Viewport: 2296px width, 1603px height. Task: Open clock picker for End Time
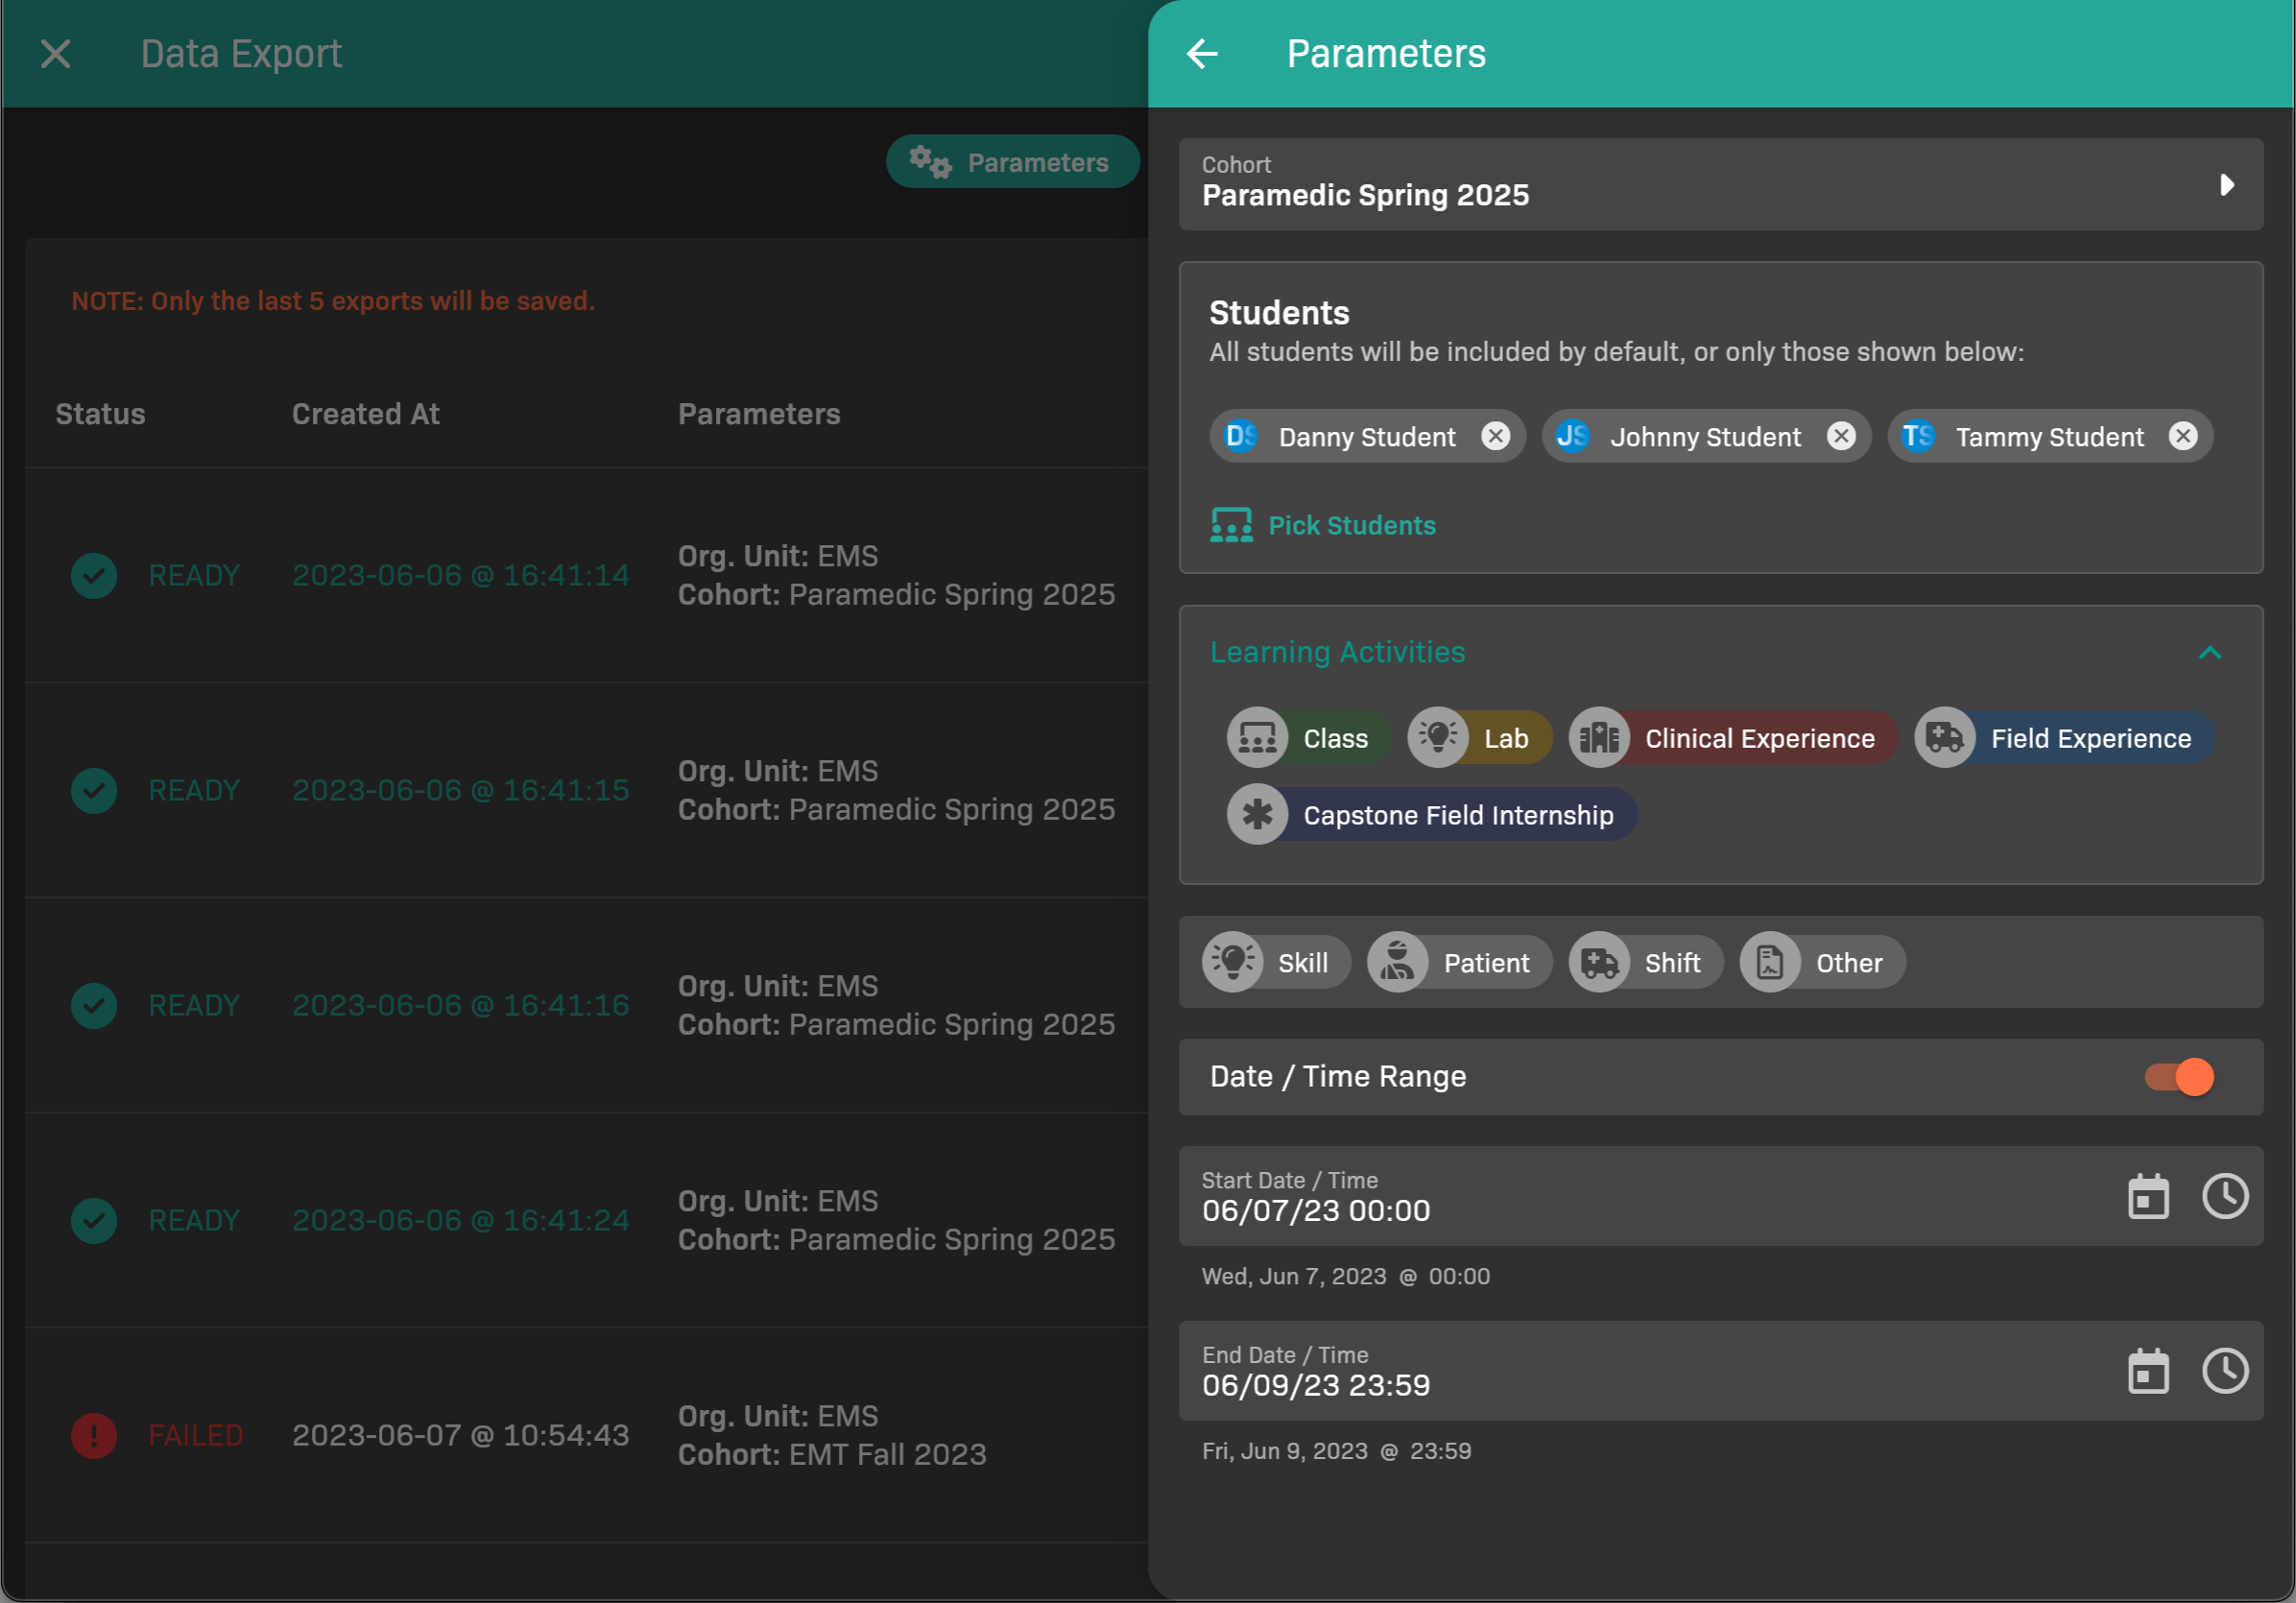[2224, 1371]
